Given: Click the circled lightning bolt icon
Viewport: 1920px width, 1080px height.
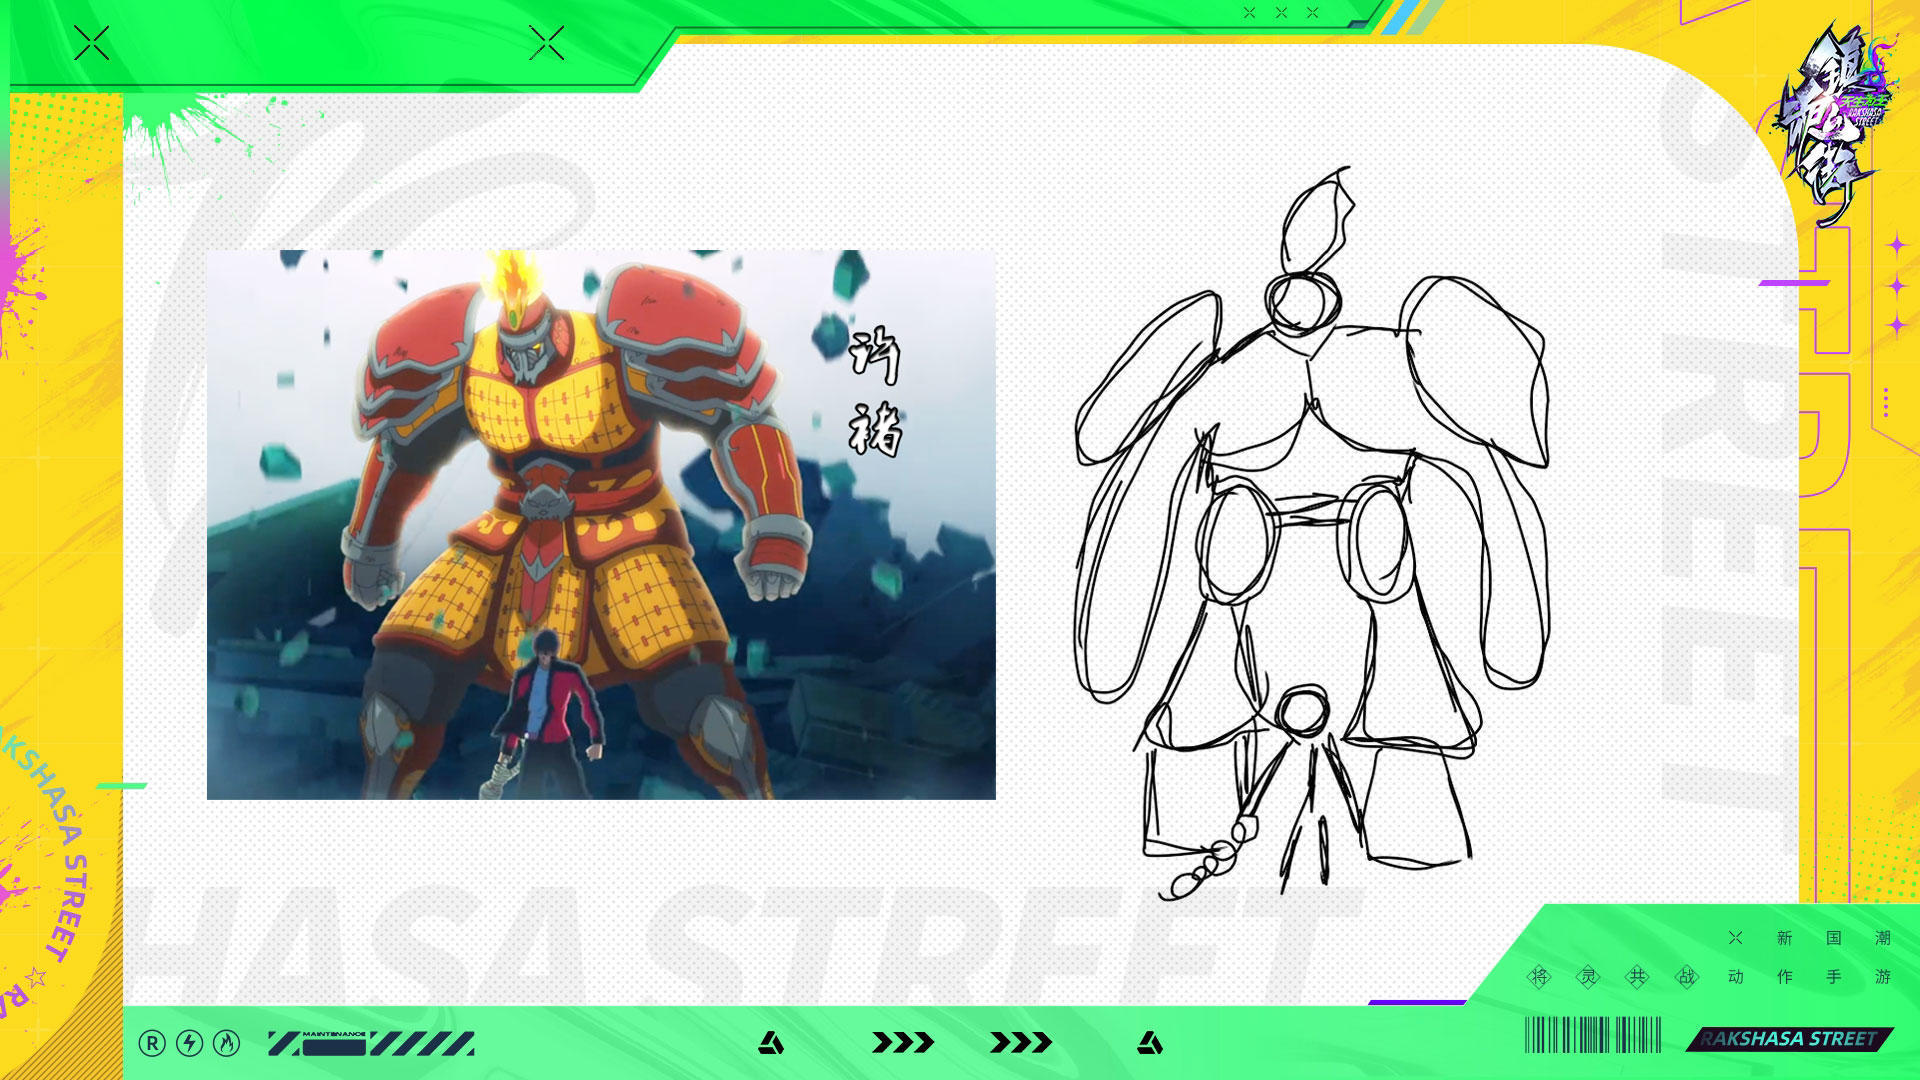Looking at the screenshot, I should click(190, 1044).
